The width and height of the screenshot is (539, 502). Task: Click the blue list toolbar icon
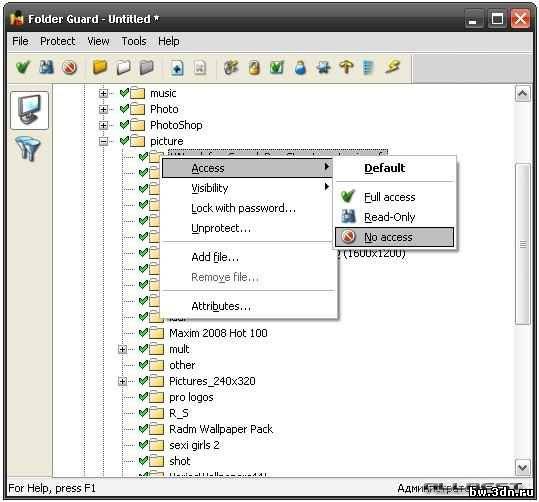tap(368, 67)
